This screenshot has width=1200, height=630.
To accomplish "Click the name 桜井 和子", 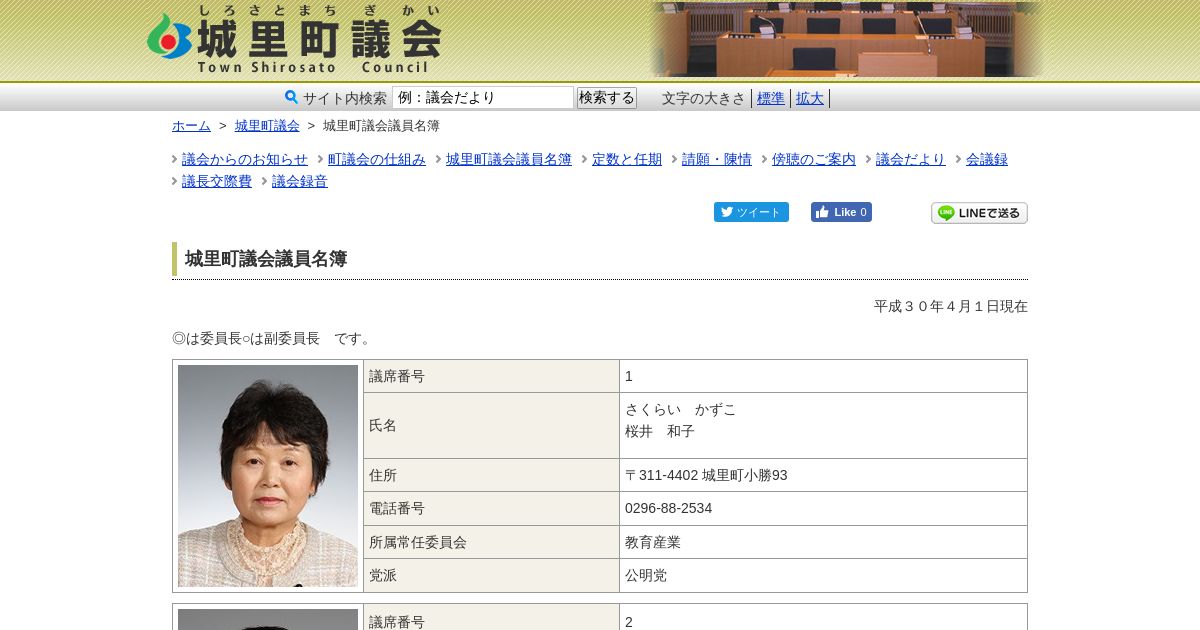I will point(660,431).
